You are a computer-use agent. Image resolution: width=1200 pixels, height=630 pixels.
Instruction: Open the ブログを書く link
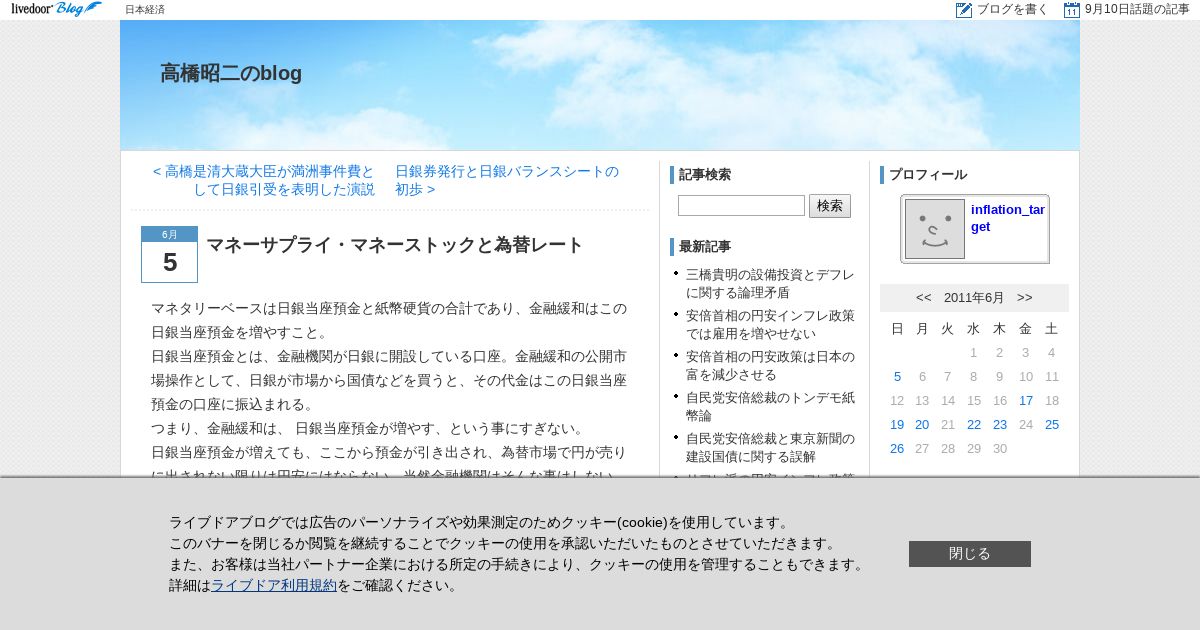tap(1012, 10)
